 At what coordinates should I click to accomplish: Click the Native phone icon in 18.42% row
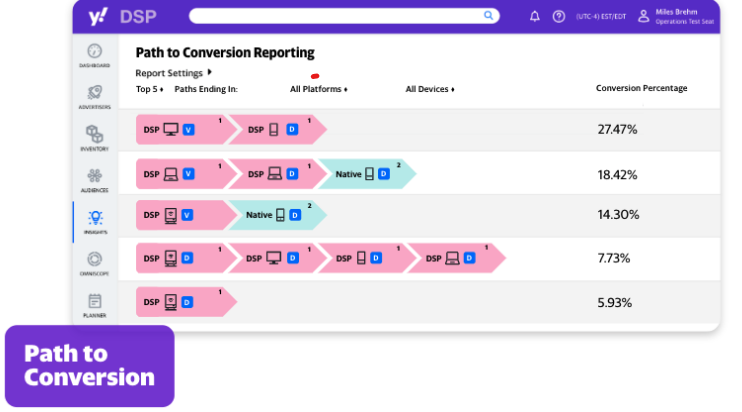[x=370, y=174]
